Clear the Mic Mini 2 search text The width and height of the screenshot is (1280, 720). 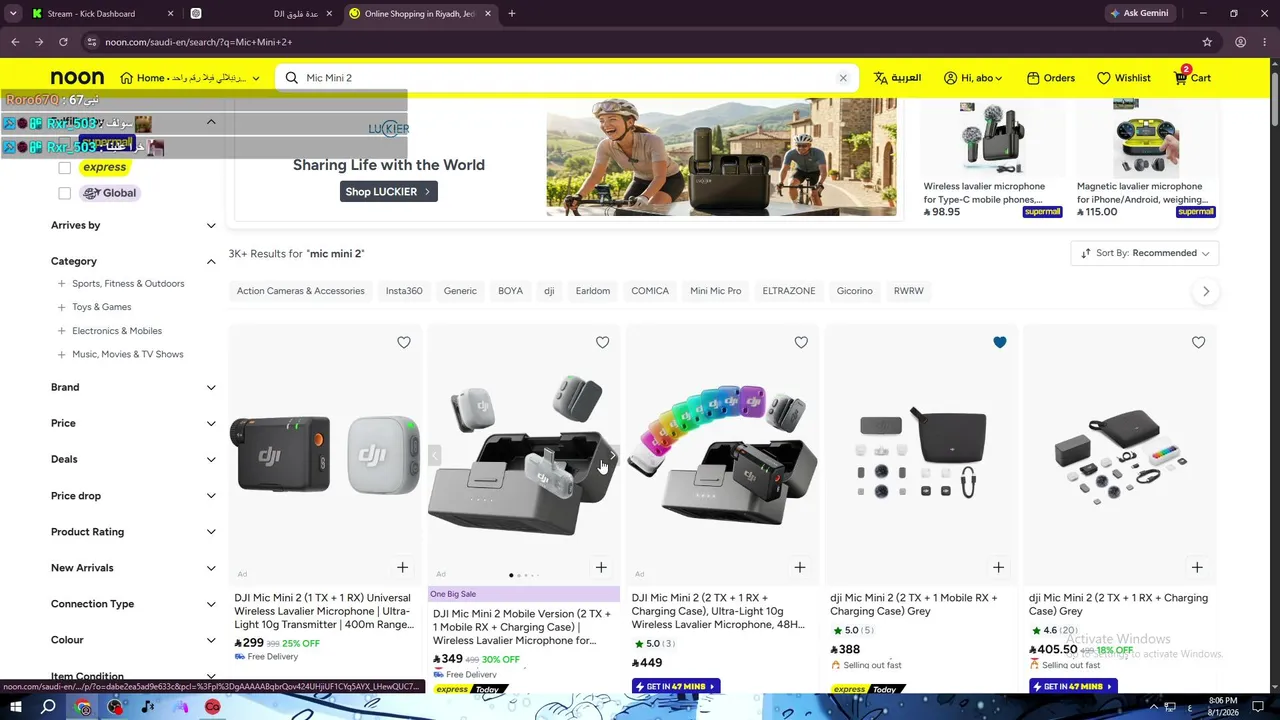[x=843, y=78]
